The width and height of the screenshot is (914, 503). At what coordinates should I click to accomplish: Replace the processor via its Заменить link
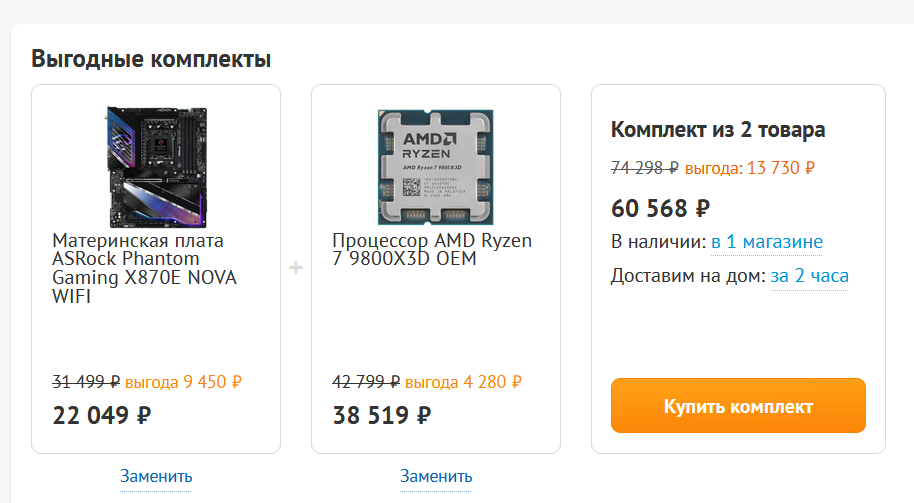click(436, 476)
